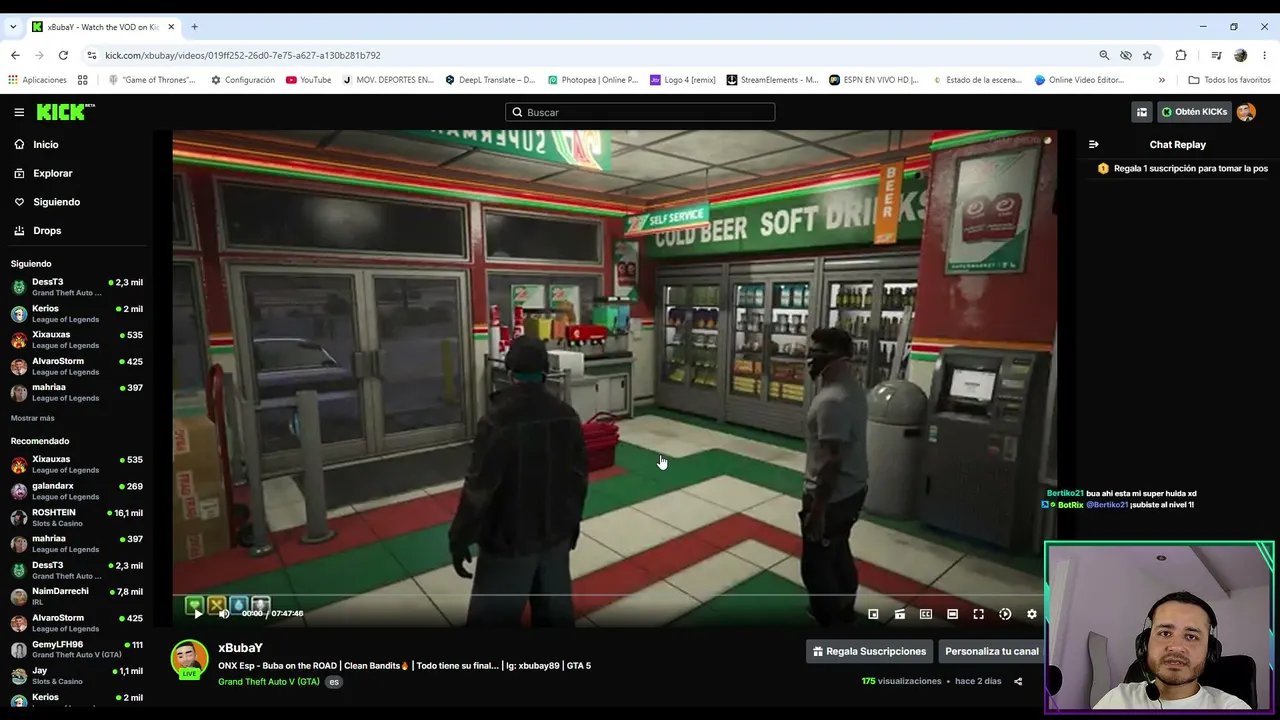
Task: Click the xBubaY channel name
Action: tap(240, 648)
